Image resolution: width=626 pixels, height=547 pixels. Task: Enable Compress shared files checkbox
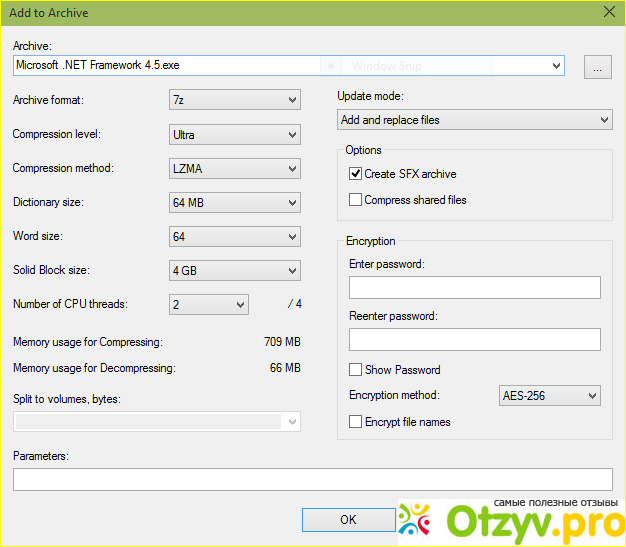[x=356, y=200]
